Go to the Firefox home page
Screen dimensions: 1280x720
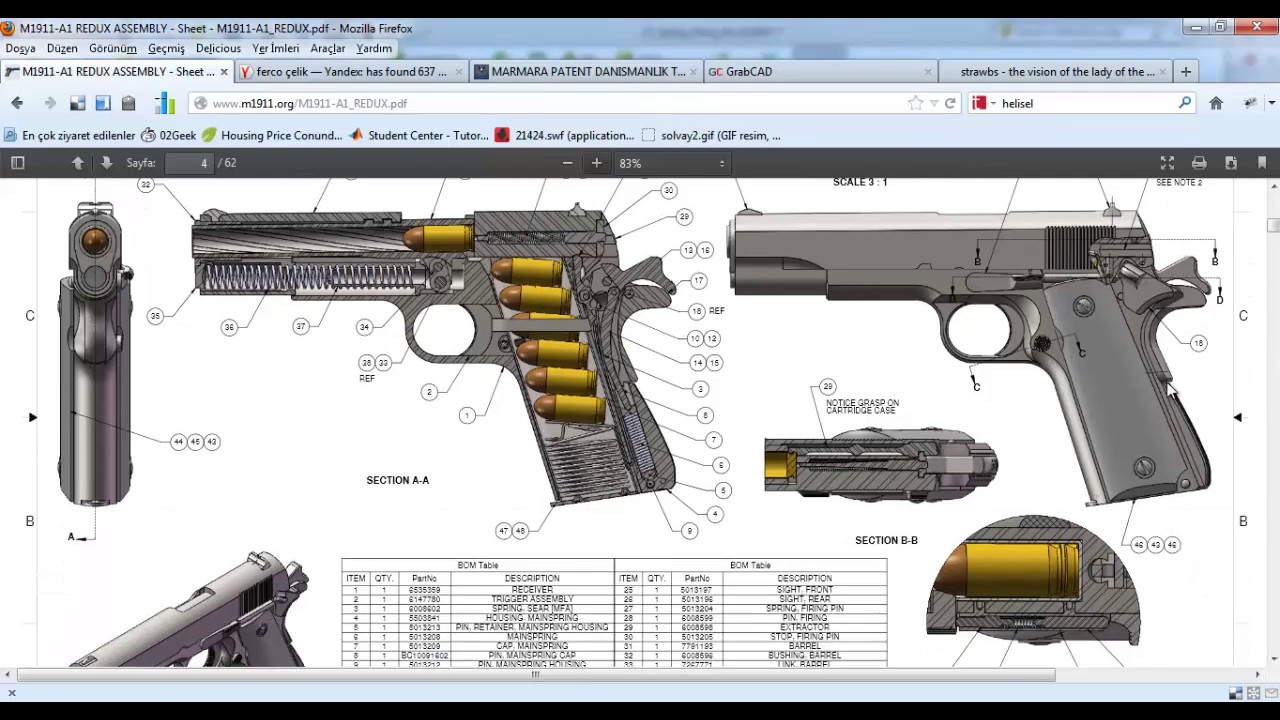1216,103
